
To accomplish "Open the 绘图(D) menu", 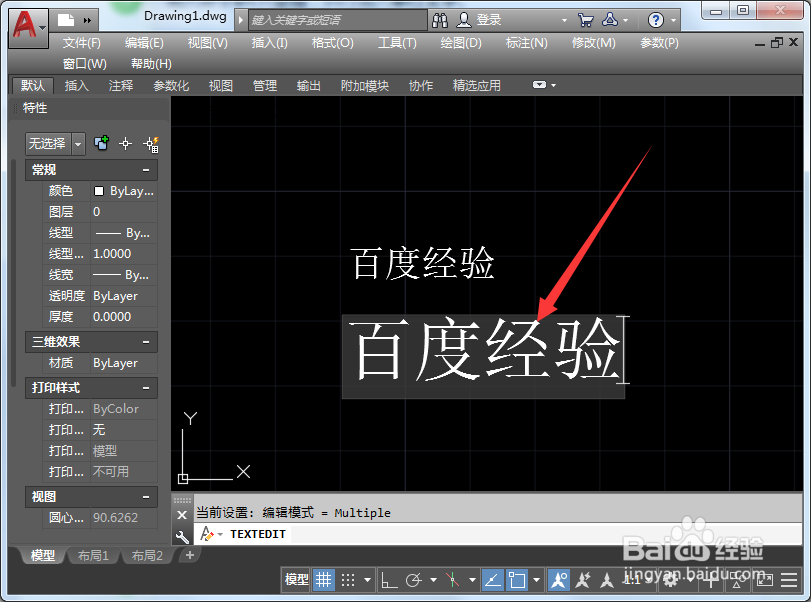I will tap(461, 43).
